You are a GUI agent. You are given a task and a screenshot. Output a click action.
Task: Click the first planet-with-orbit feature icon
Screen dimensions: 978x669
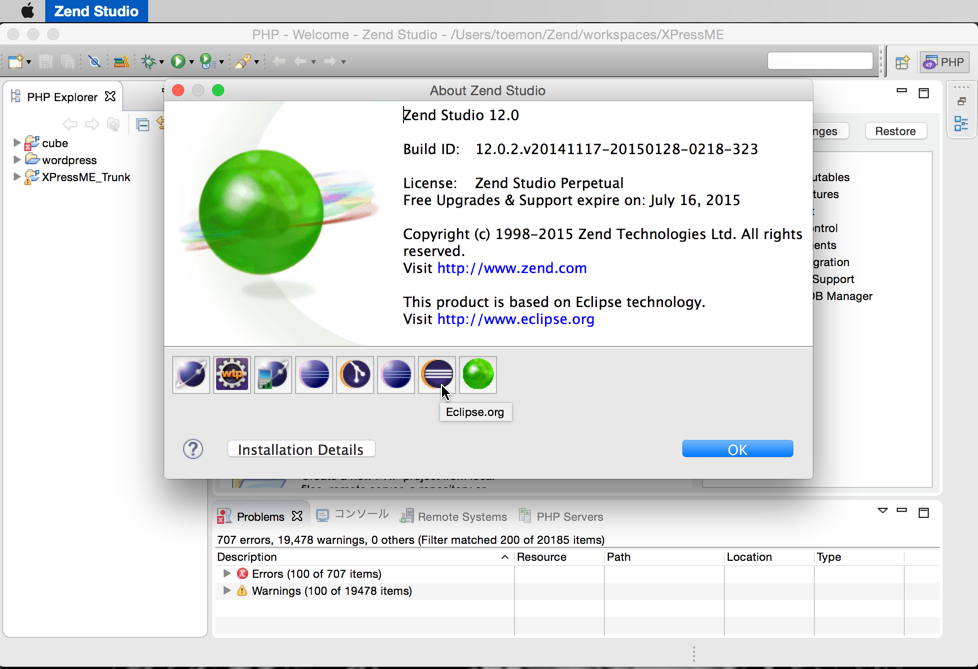point(191,375)
